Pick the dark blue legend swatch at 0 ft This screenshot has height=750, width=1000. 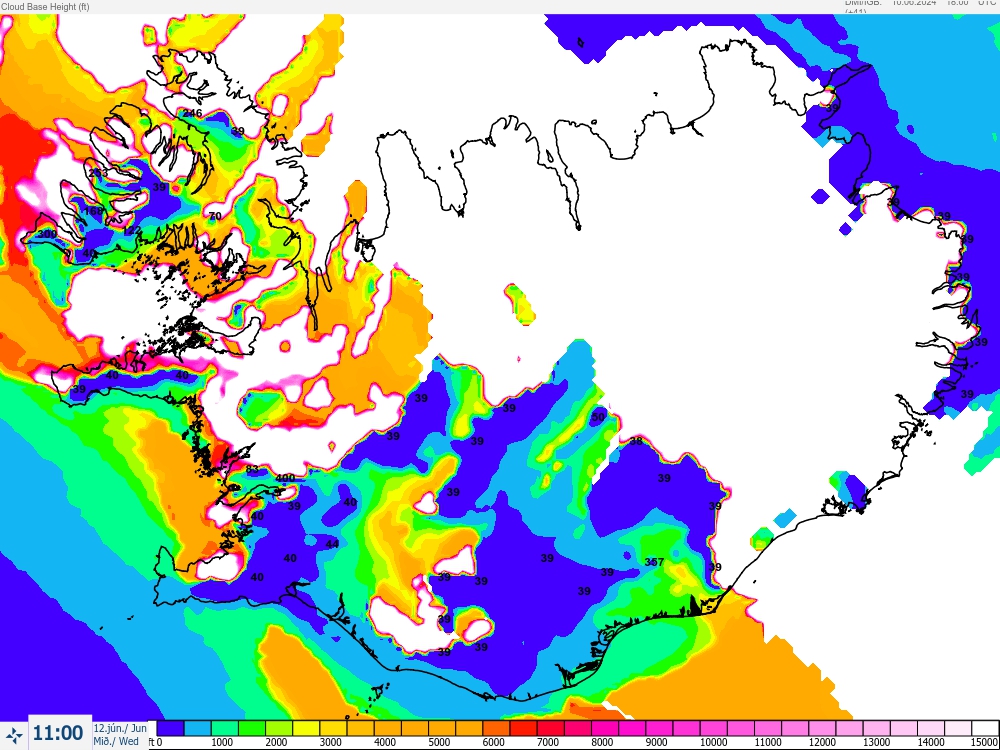pyautogui.click(x=170, y=728)
